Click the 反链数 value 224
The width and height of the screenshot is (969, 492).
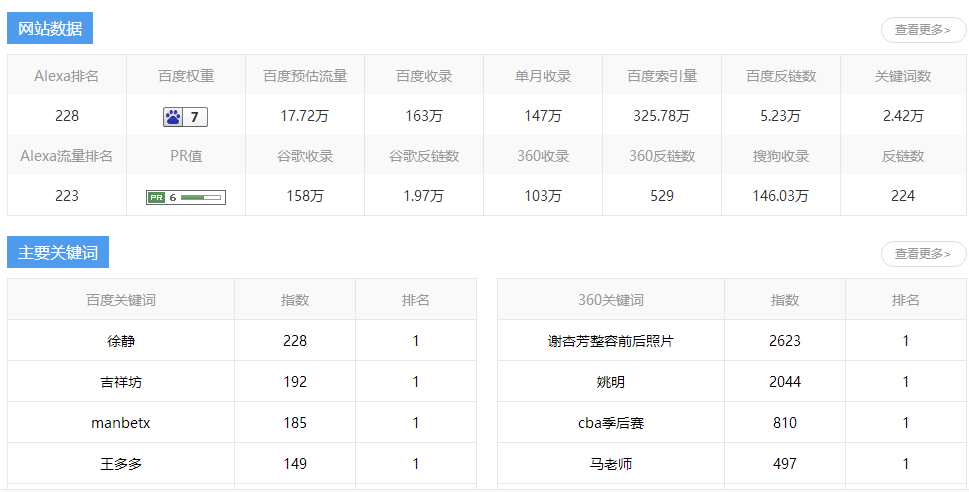[903, 196]
